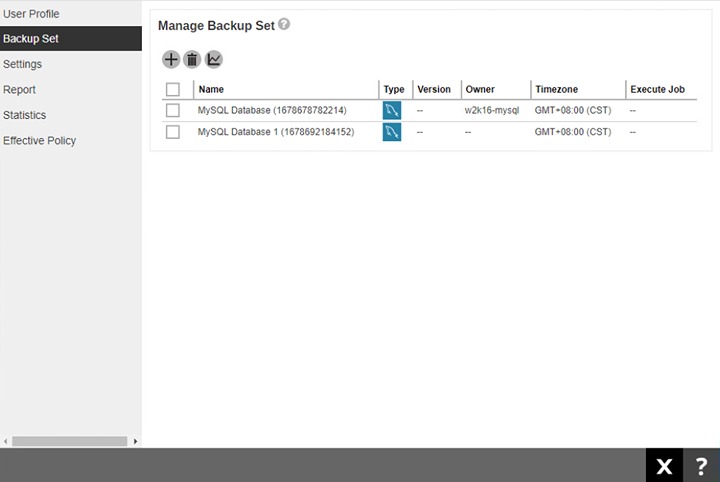The image size is (720, 482).
Task: Select checkbox for MySQL Database 1 row
Action: point(173,132)
